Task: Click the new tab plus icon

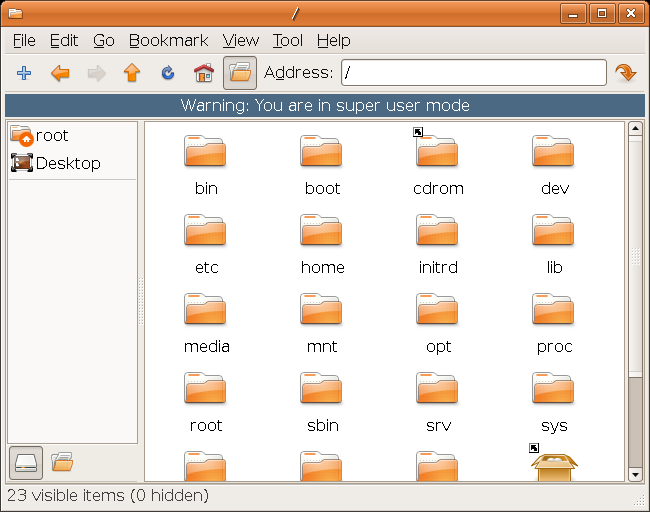Action: tap(25, 73)
